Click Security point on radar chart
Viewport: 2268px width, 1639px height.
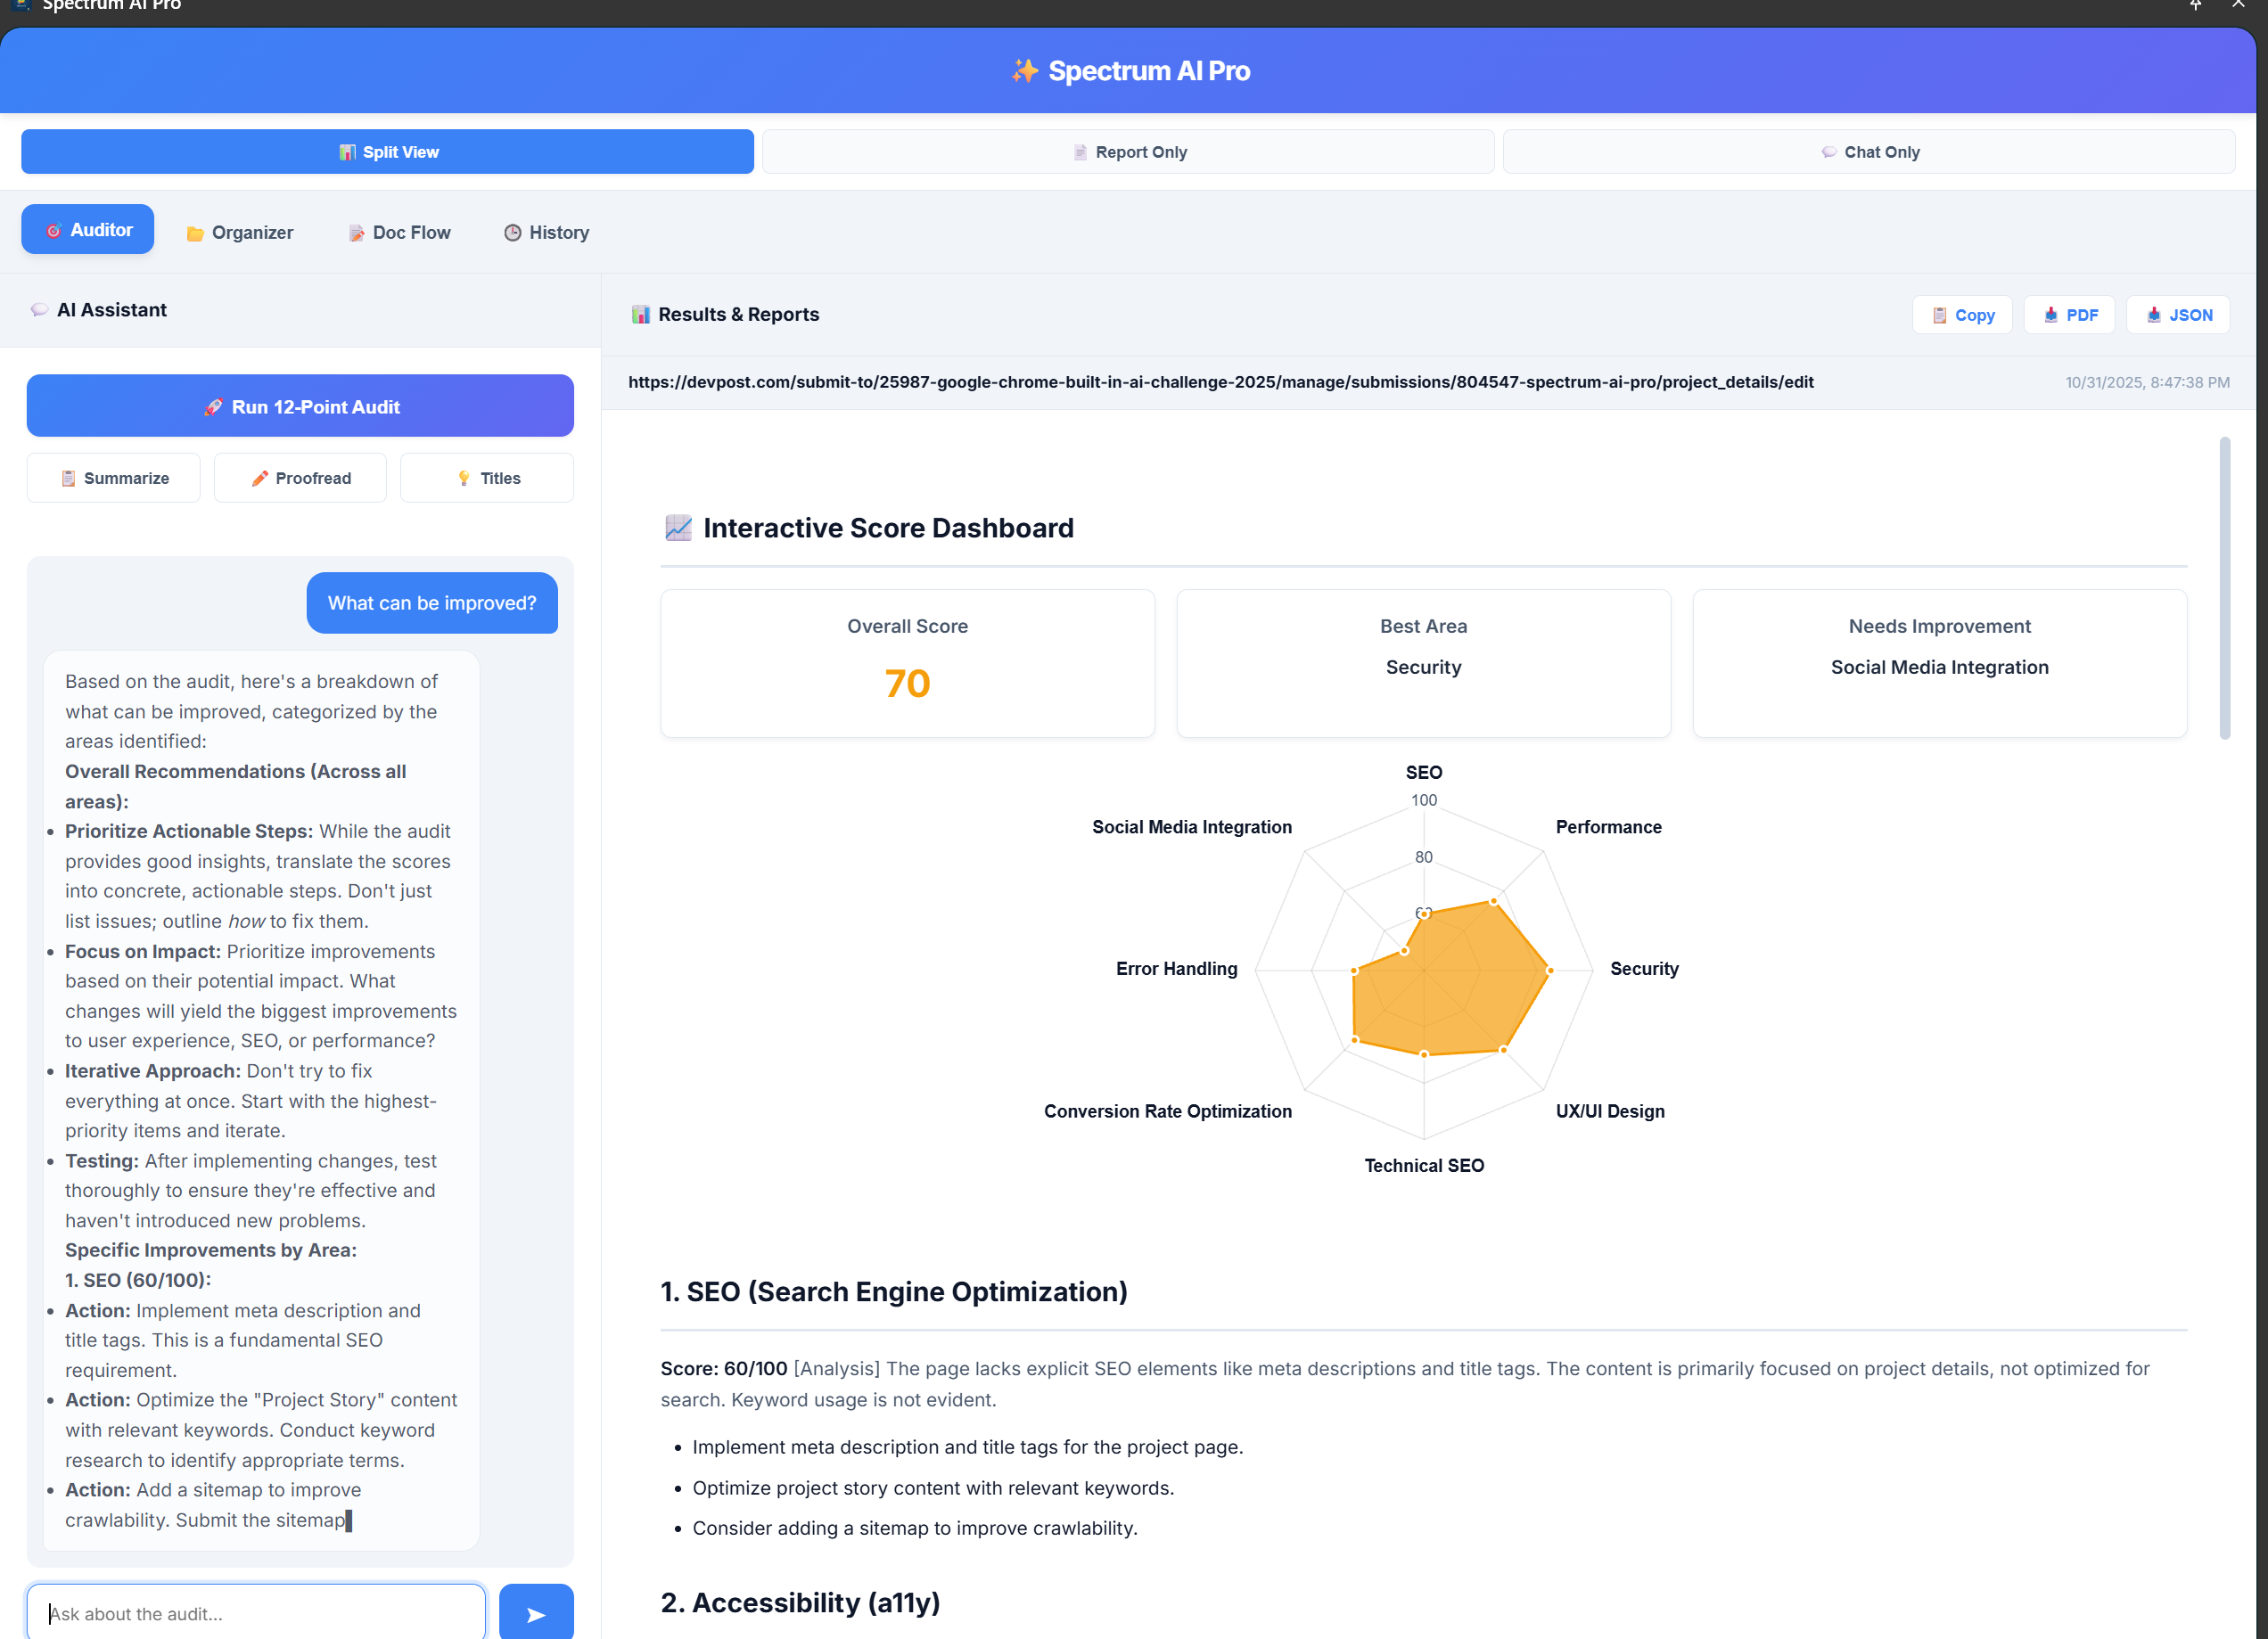tap(1550, 970)
